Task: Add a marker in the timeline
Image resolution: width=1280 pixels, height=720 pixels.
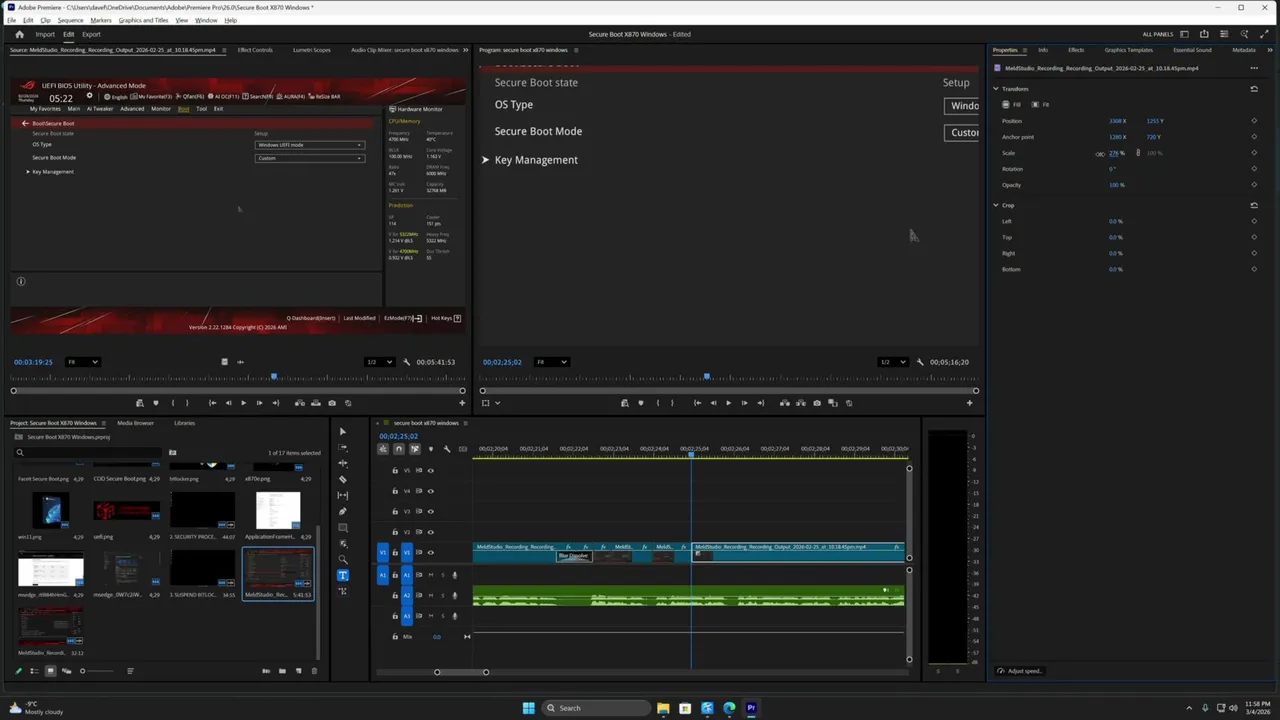Action: (x=431, y=449)
